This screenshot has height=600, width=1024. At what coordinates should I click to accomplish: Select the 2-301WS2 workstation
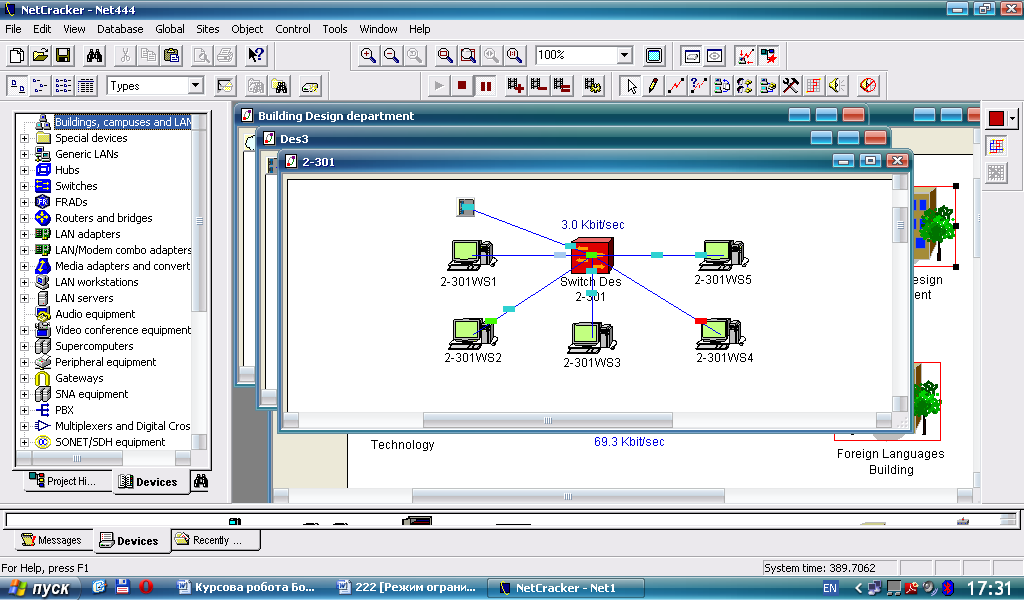473,334
